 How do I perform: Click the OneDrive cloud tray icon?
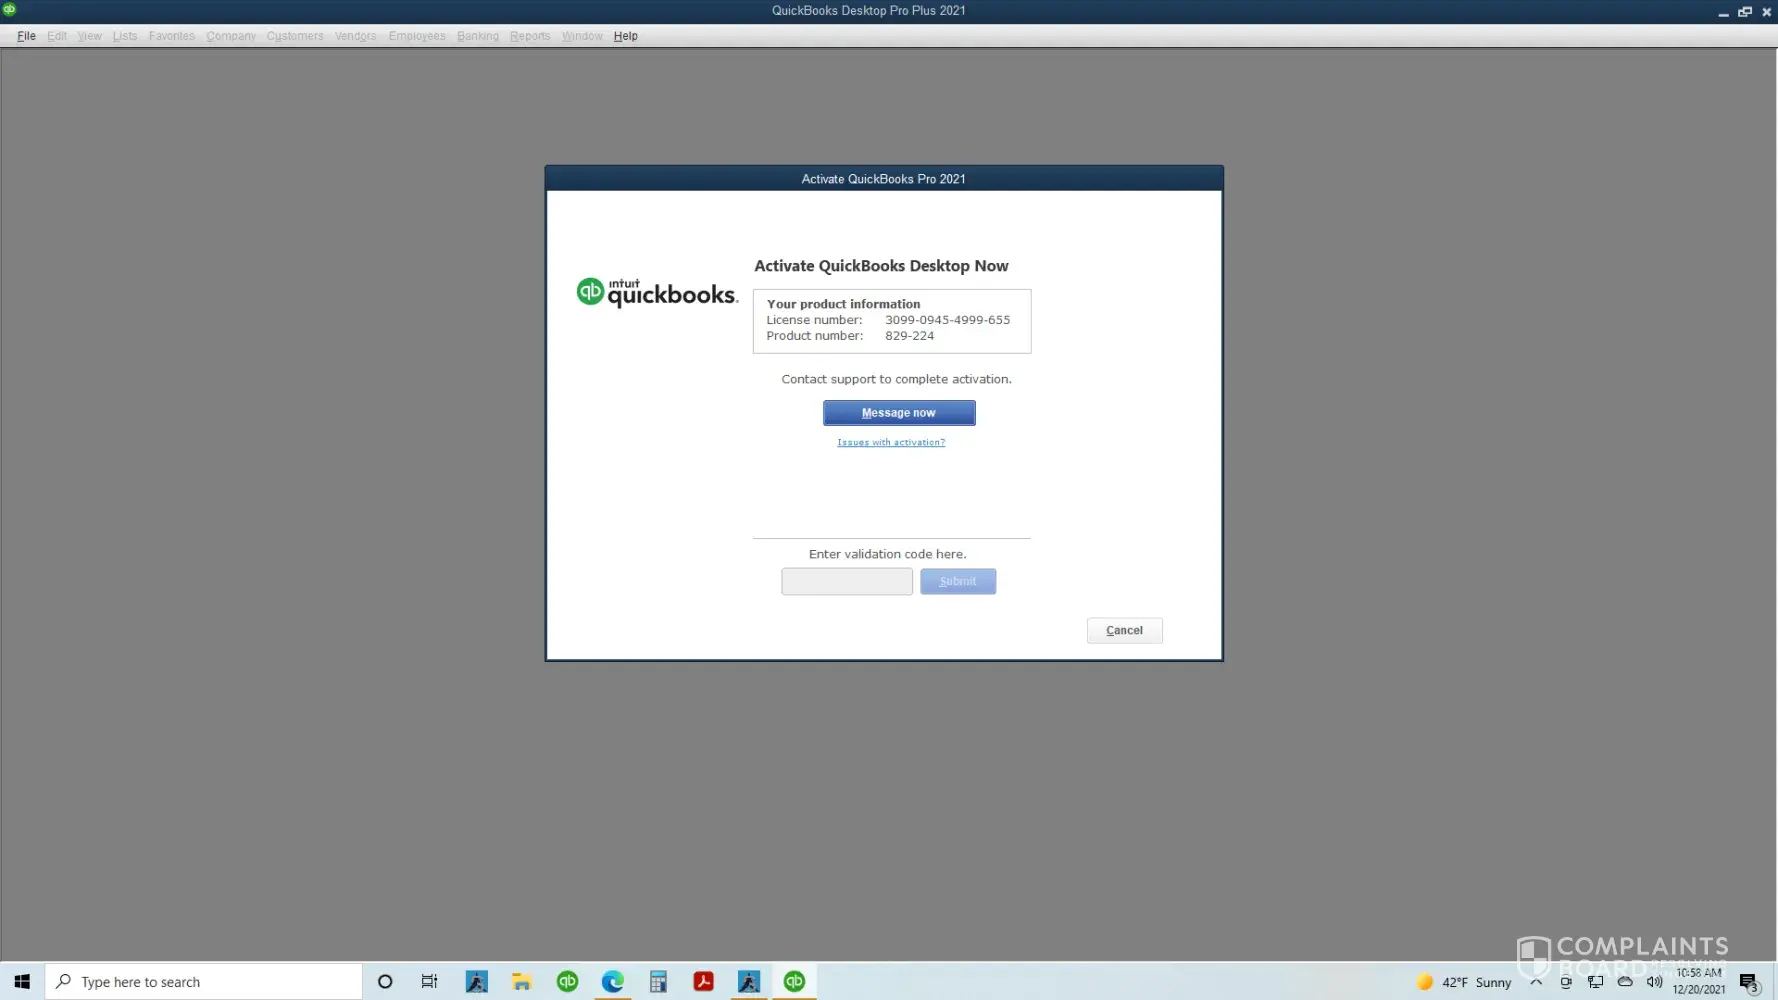coord(1625,982)
